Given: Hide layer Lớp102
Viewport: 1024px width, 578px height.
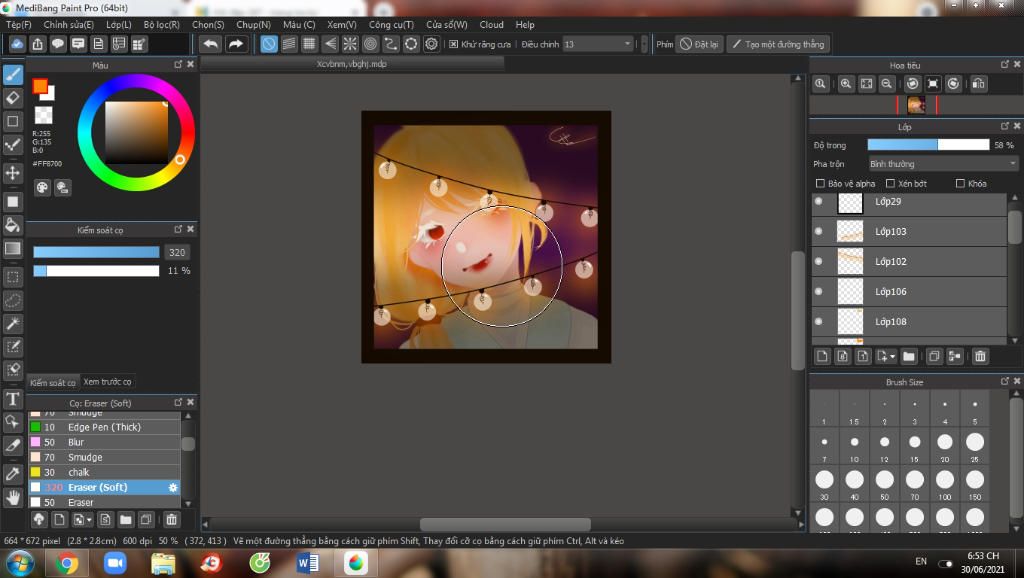Looking at the screenshot, I should click(819, 261).
